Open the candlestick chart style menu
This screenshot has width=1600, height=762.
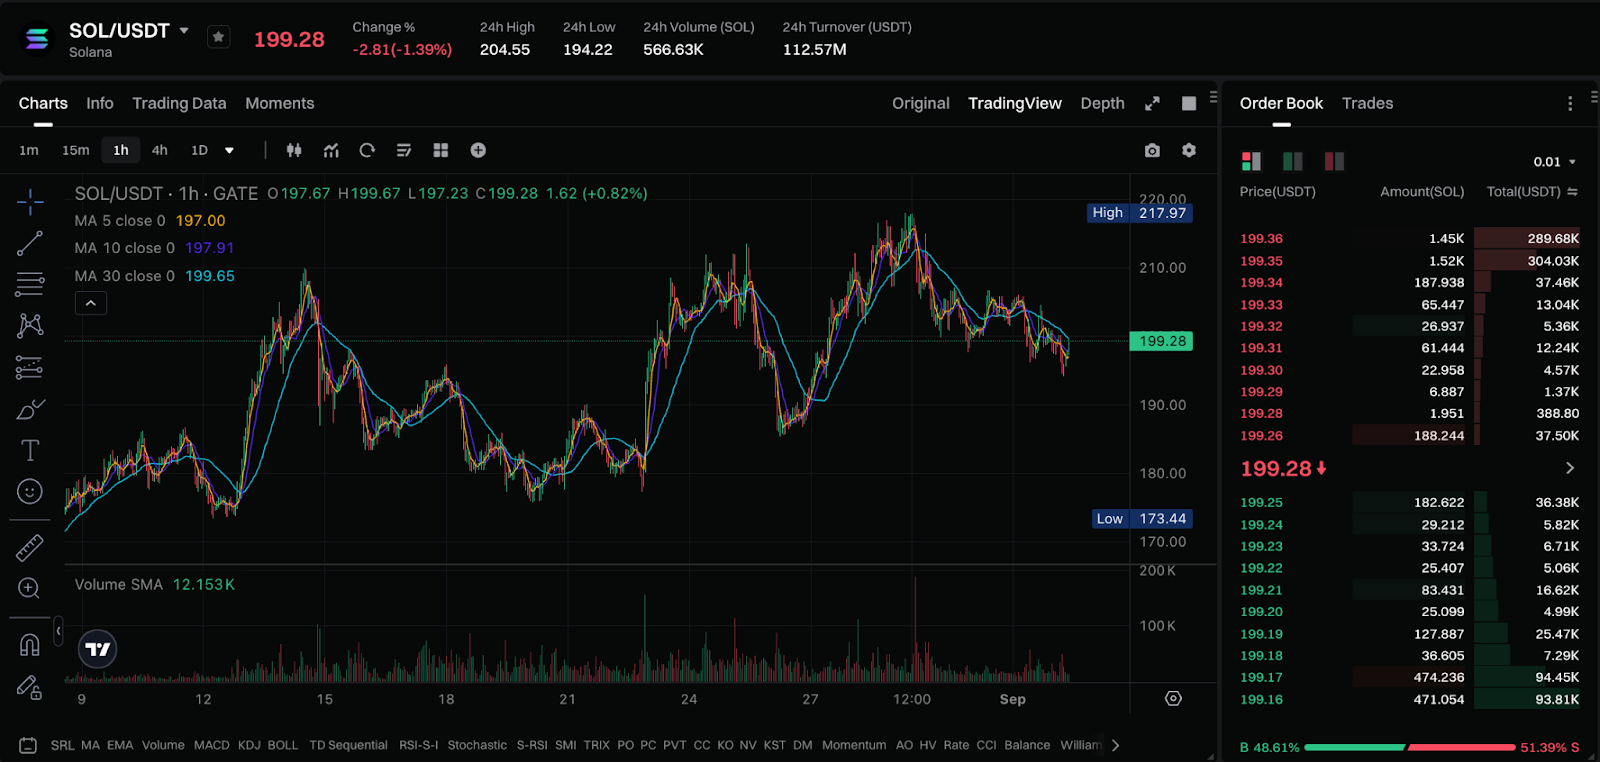pos(294,150)
